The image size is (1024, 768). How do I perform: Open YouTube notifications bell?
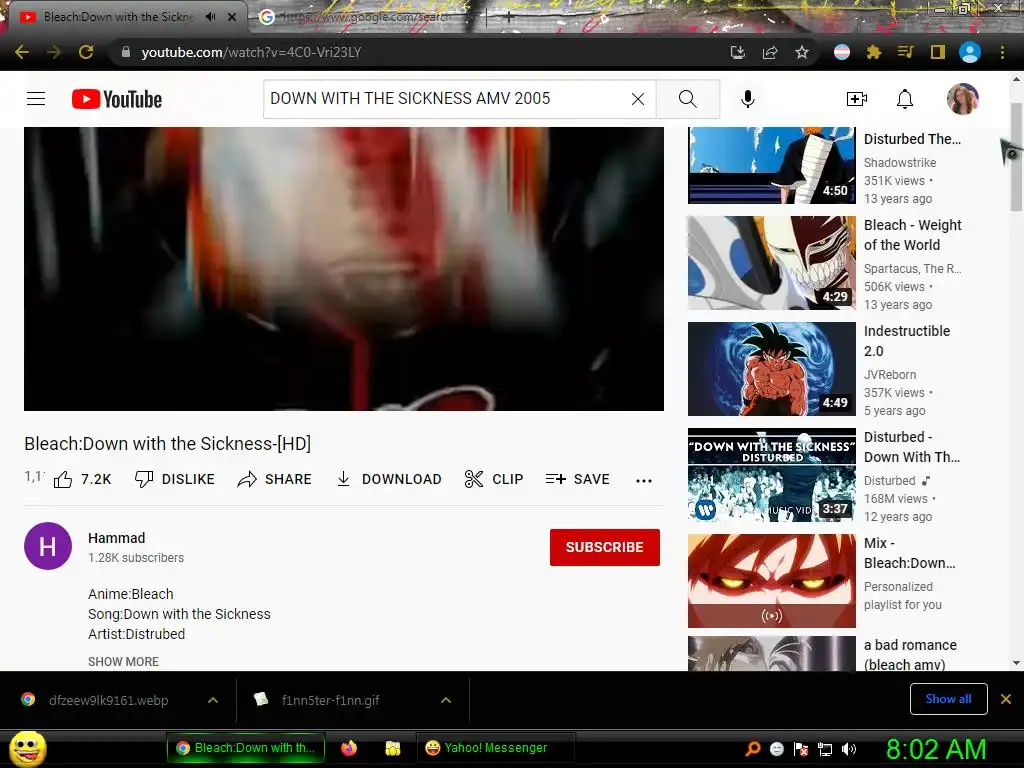(x=904, y=99)
